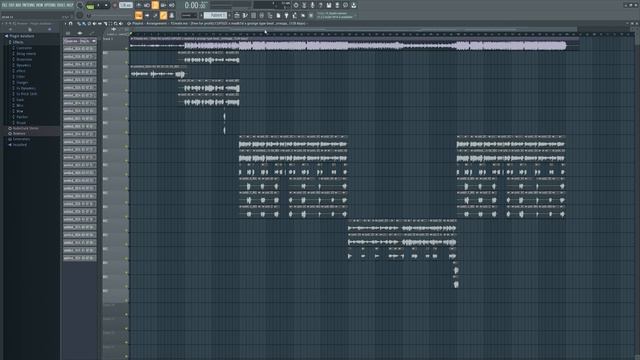Open the Browser options menu arrow
This screenshot has height=360, width=640.
click(3, 24)
